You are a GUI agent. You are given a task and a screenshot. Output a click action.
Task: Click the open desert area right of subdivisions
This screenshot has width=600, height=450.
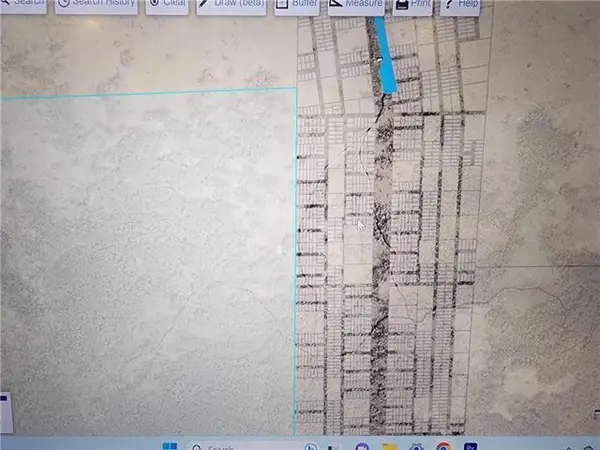click(x=540, y=200)
